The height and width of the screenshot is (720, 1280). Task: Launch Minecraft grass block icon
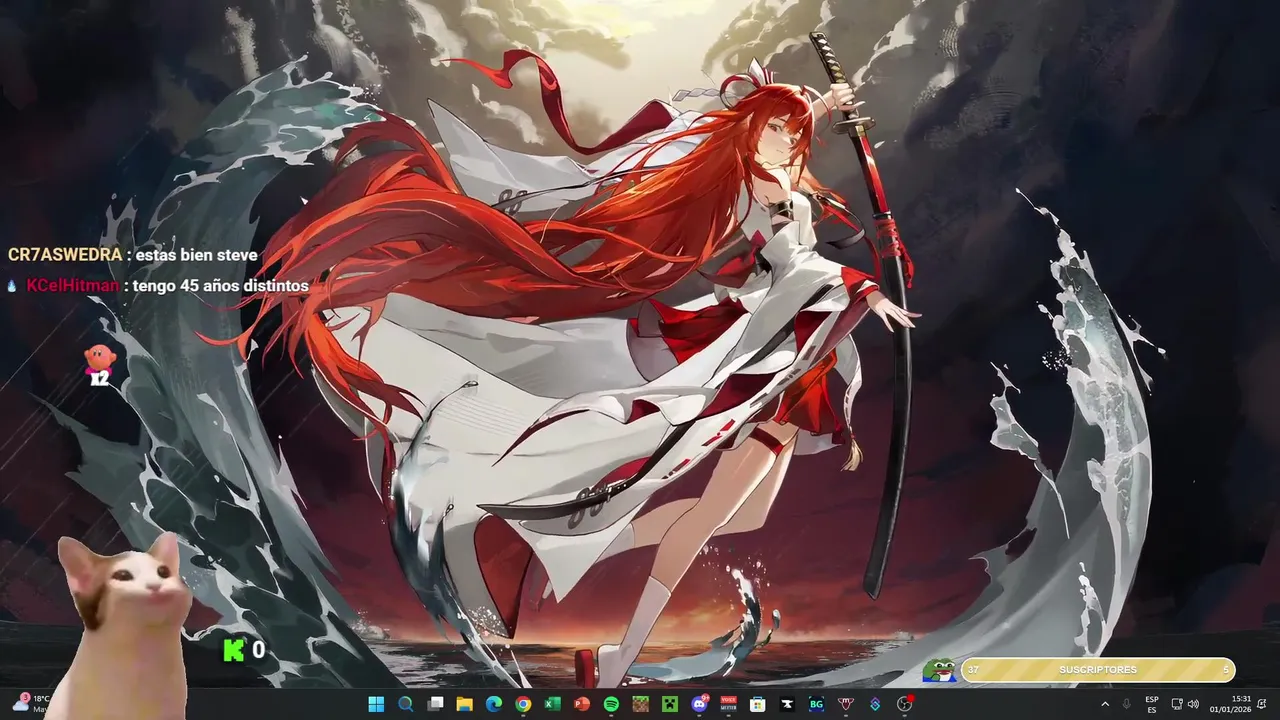640,704
